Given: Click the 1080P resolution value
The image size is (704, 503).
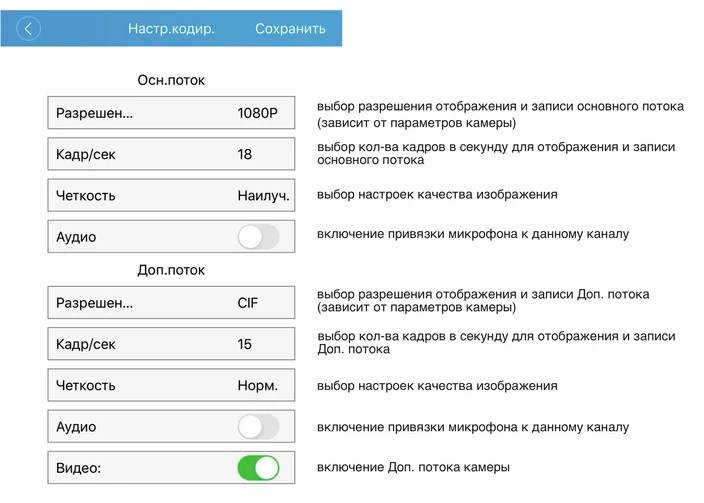Looking at the screenshot, I should tap(258, 113).
